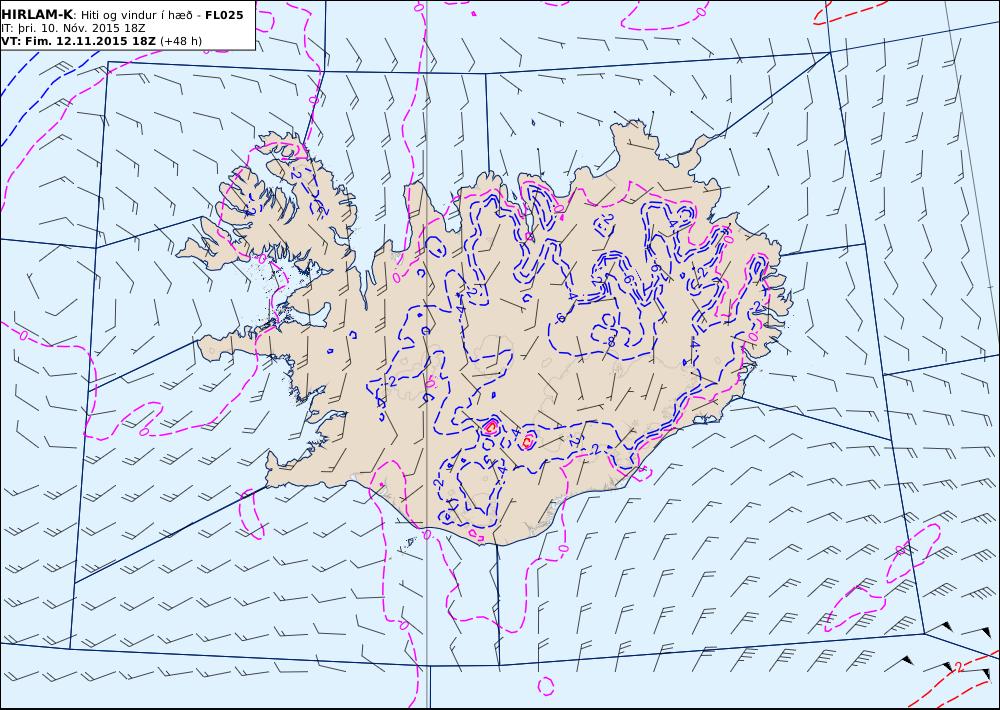Click the '(+48 h)' forecast offset text
The height and width of the screenshot is (710, 1000).
pyautogui.click(x=181, y=41)
